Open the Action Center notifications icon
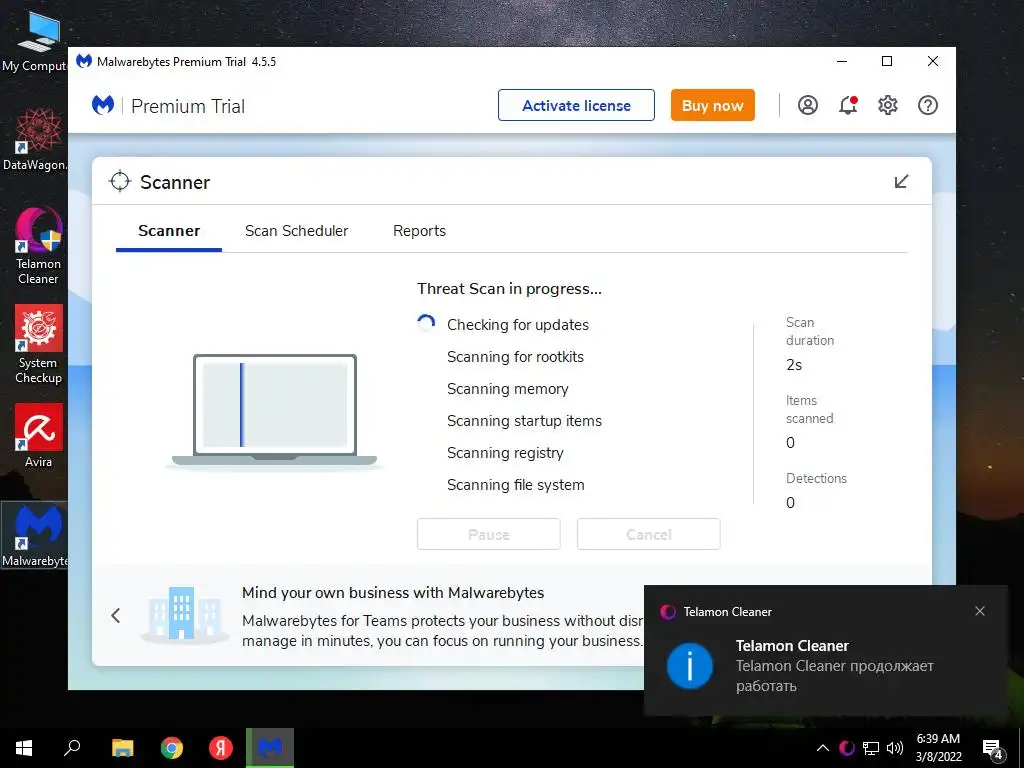1024x768 pixels. coord(993,748)
